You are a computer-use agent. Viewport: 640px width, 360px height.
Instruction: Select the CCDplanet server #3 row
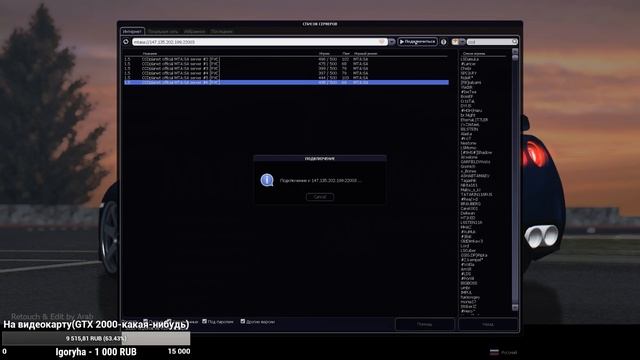pos(286,69)
